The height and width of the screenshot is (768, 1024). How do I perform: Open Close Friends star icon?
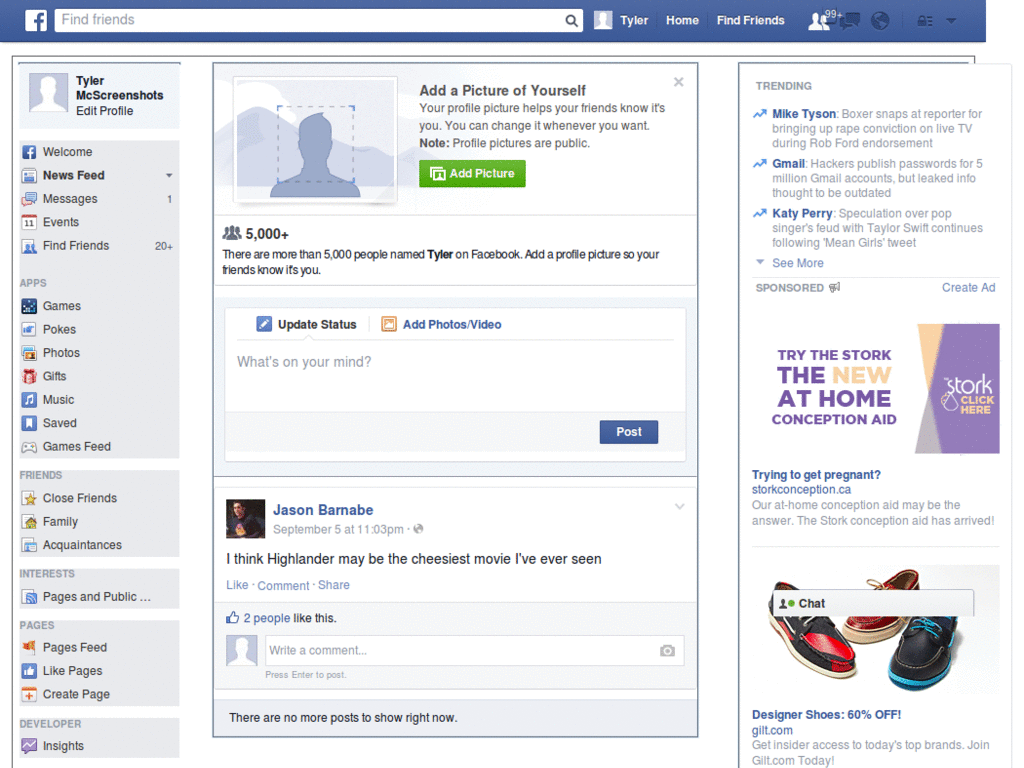pos(29,498)
